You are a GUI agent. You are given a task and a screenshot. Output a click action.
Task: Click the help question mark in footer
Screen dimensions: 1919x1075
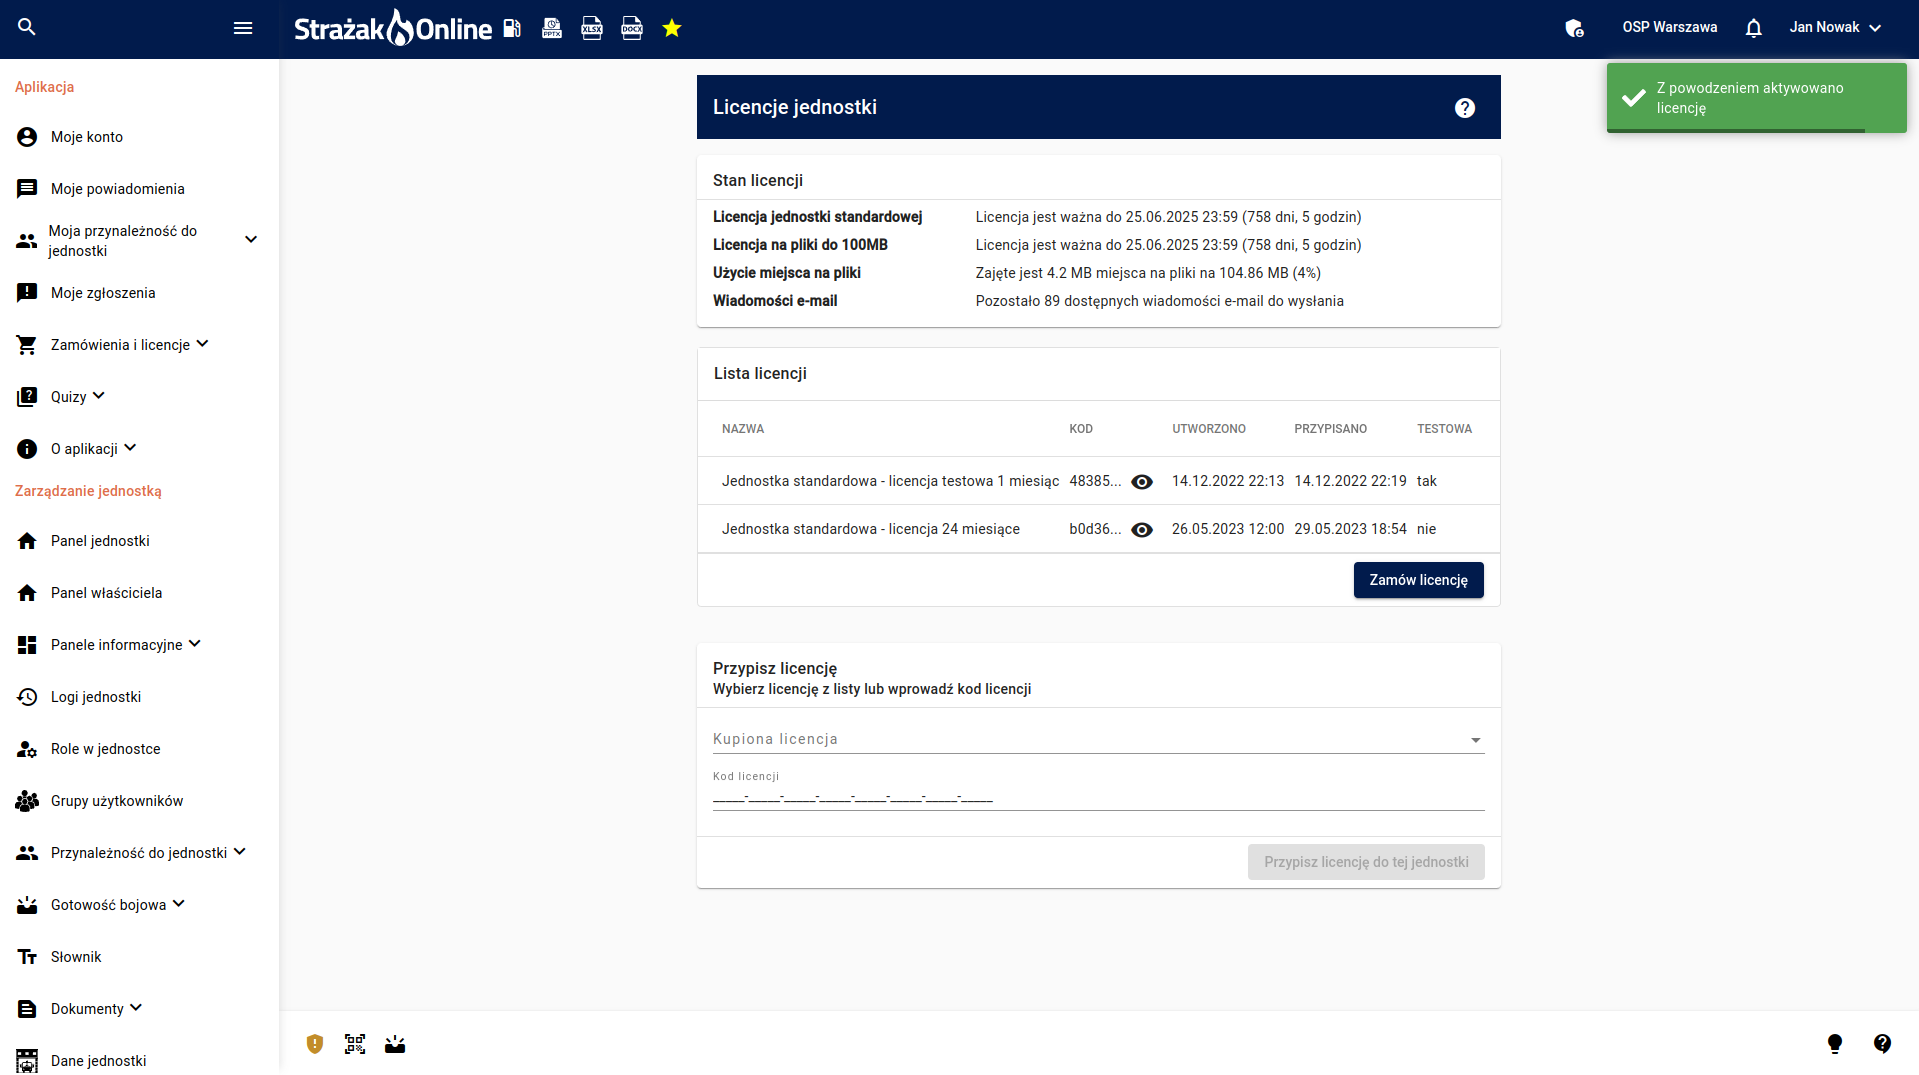(x=1882, y=1044)
